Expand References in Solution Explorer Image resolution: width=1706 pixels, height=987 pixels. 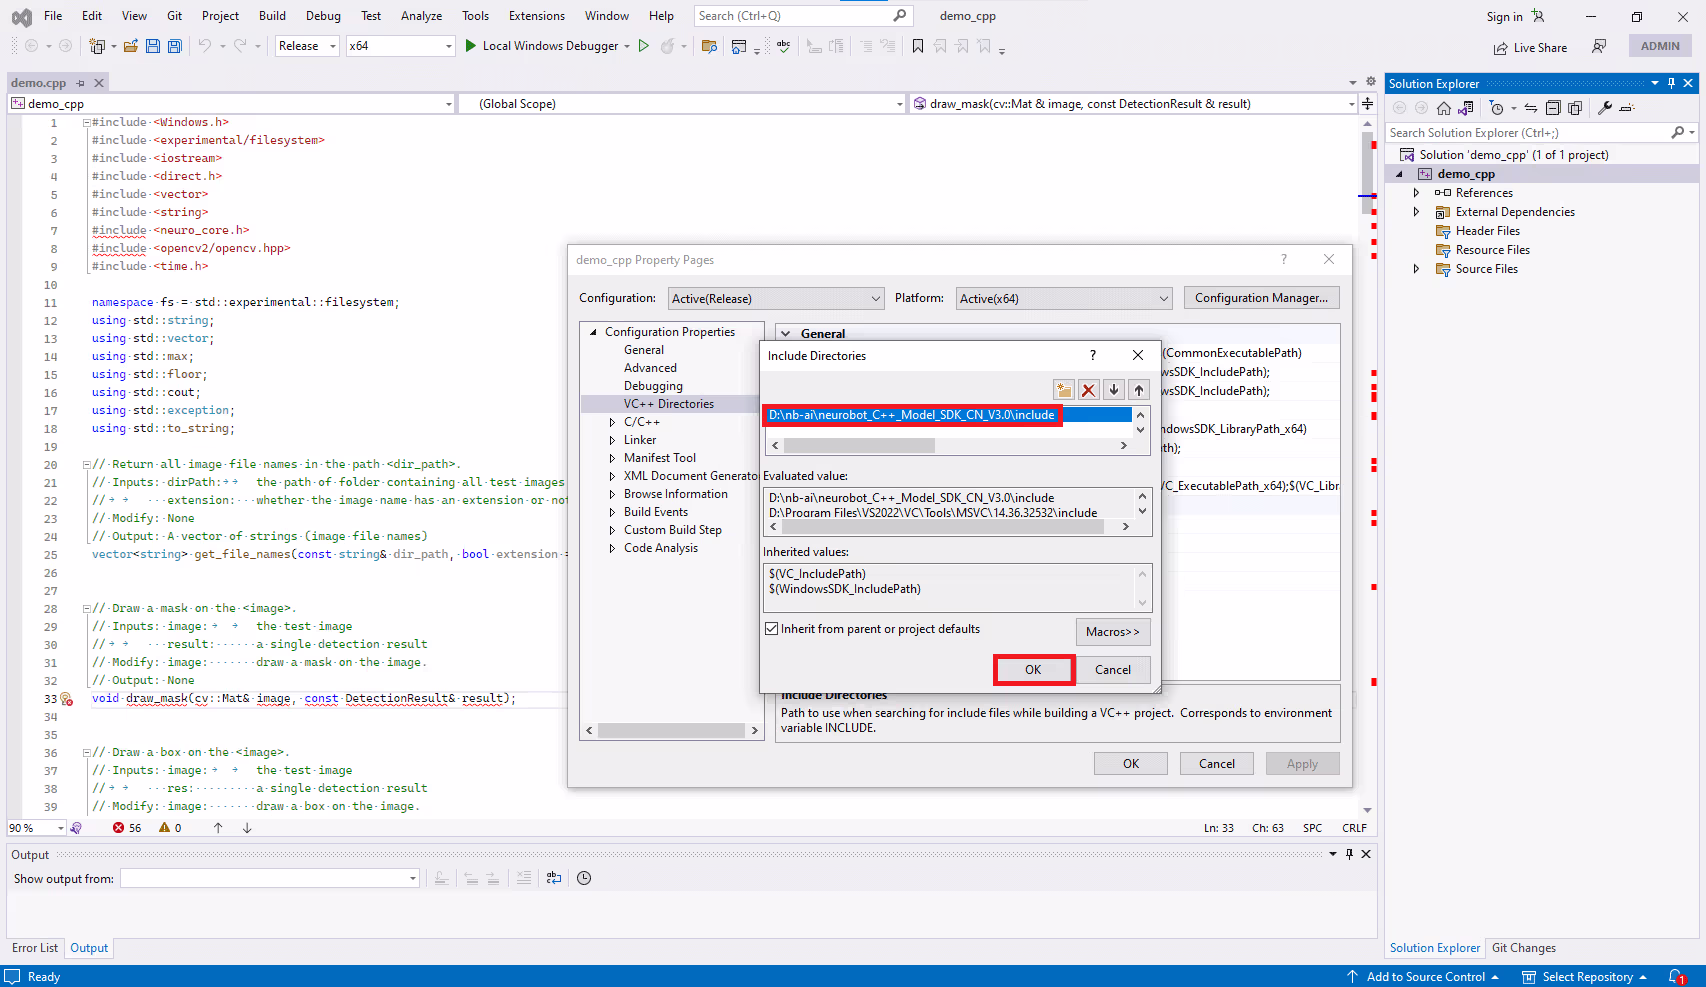click(1416, 193)
